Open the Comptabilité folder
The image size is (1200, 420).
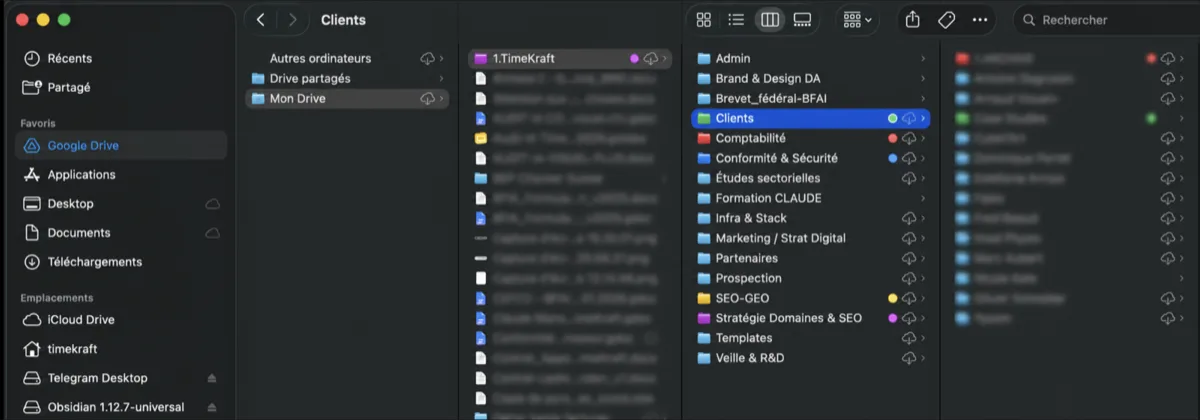[x=811, y=138]
